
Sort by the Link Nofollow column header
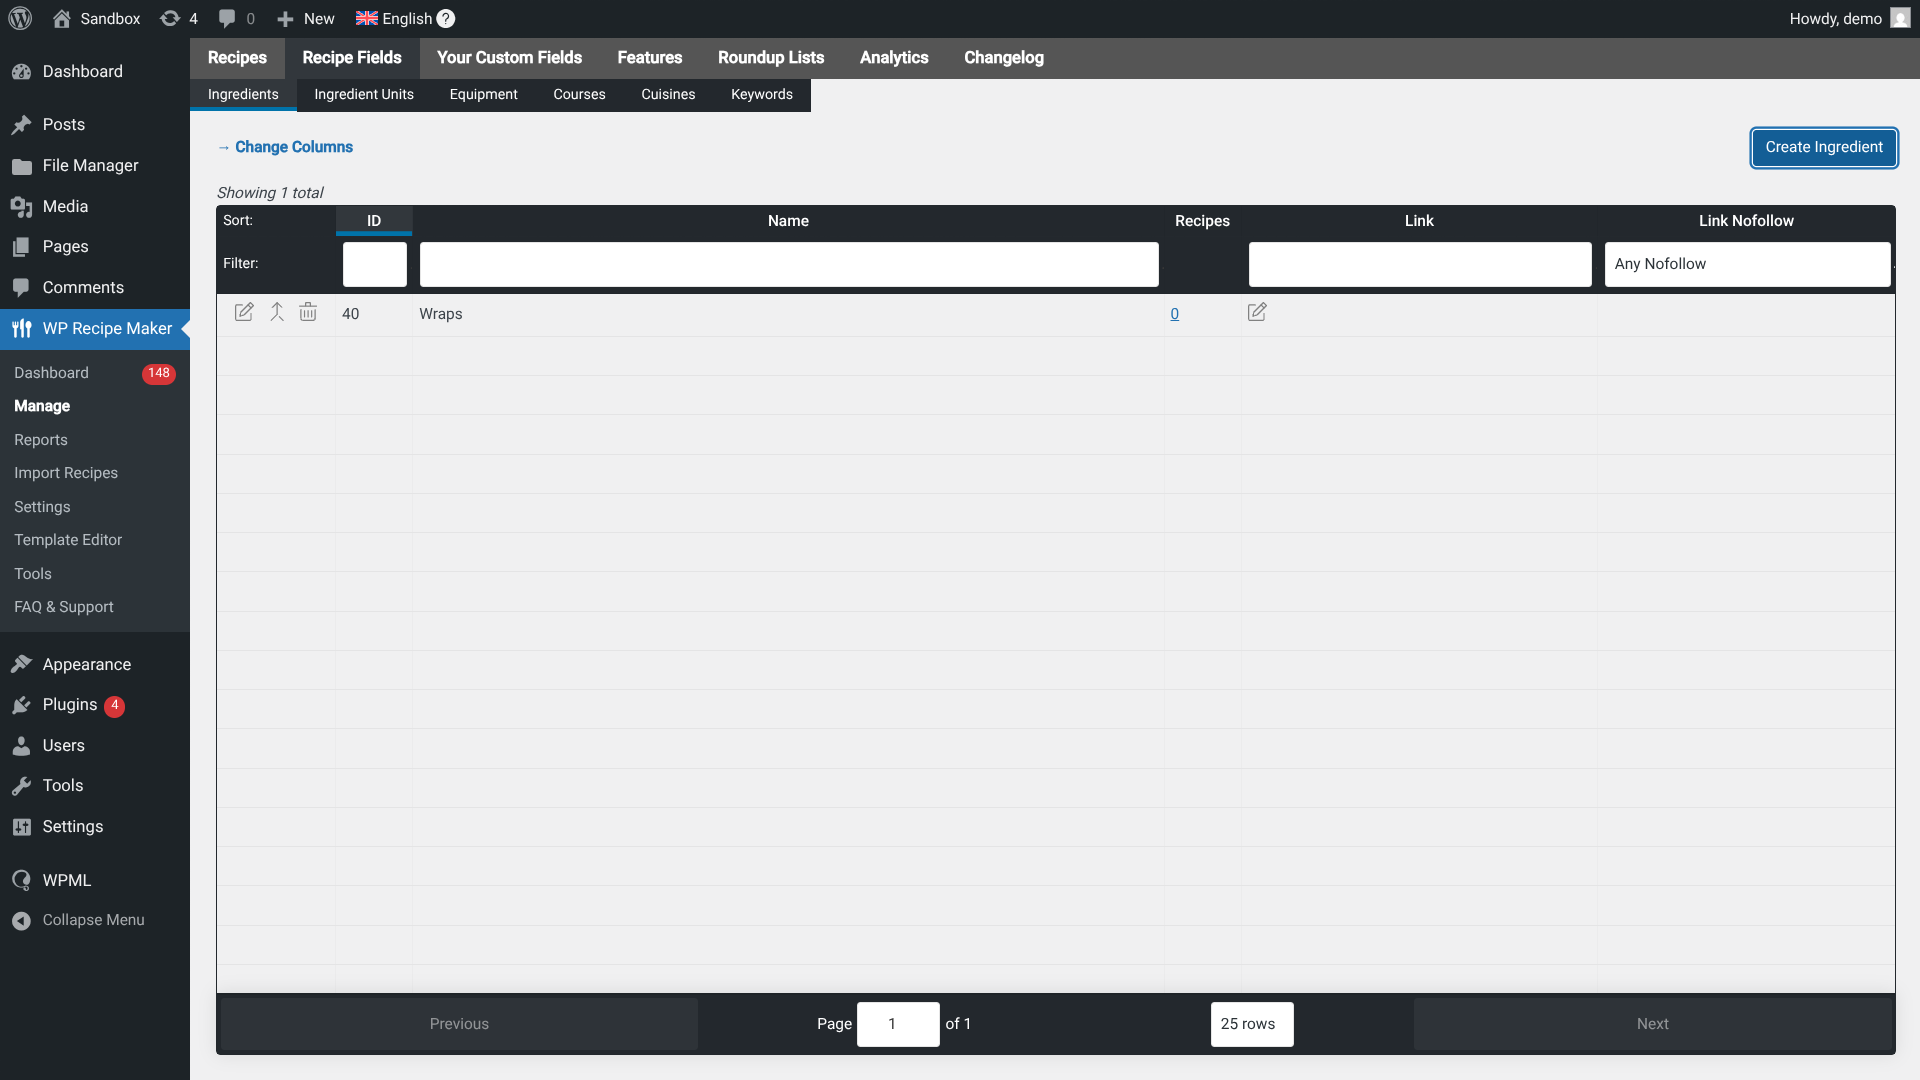pyautogui.click(x=1746, y=221)
